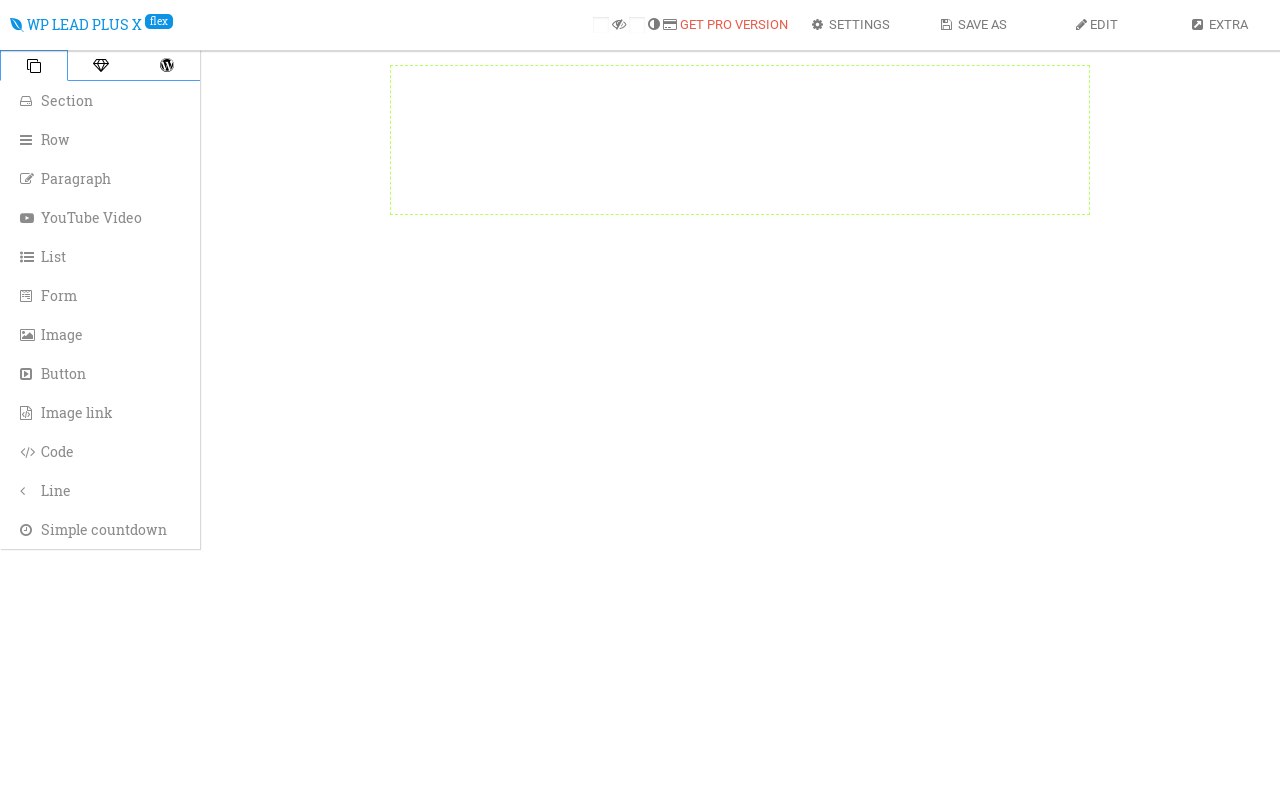
Task: Open the Extra menu
Action: click(1219, 25)
